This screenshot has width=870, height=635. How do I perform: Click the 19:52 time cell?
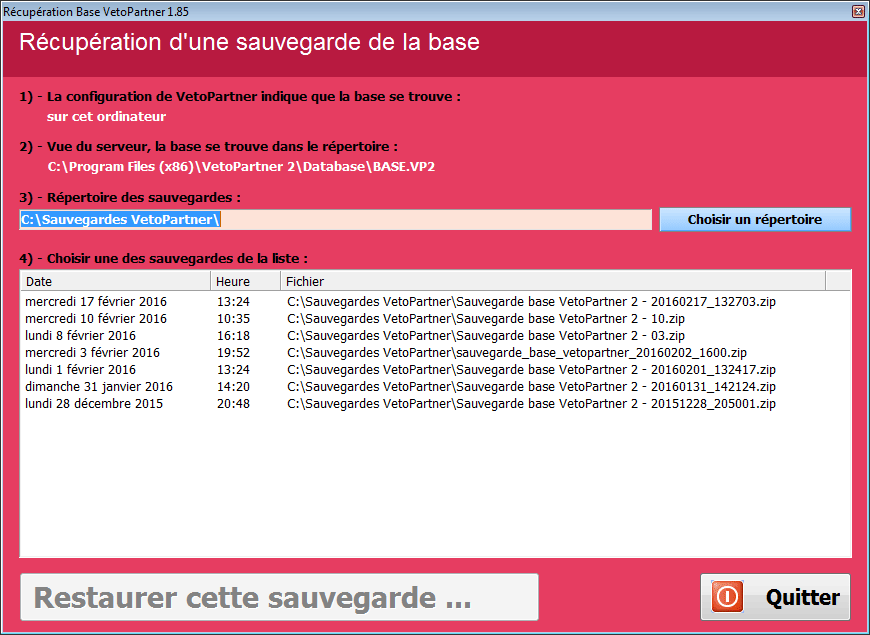(x=233, y=352)
